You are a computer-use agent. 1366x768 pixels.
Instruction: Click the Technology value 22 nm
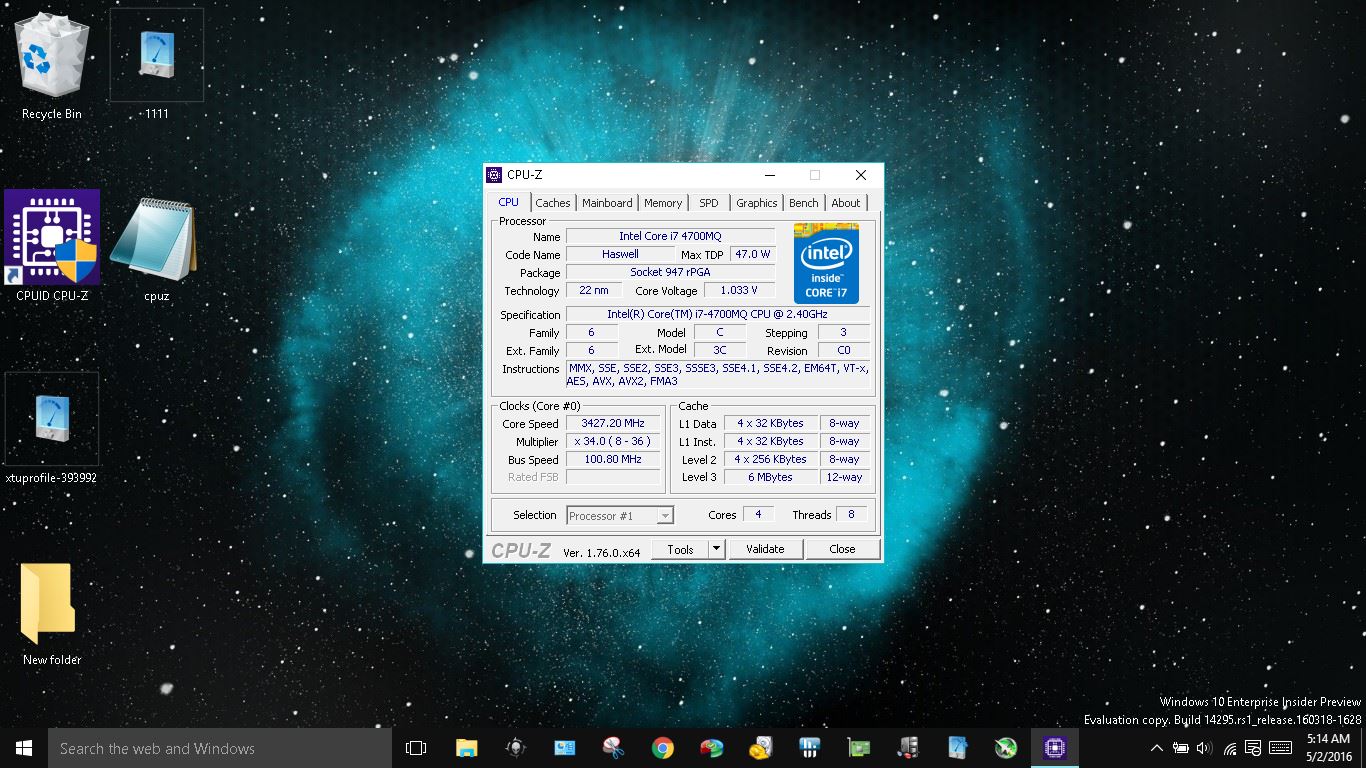pyautogui.click(x=594, y=291)
